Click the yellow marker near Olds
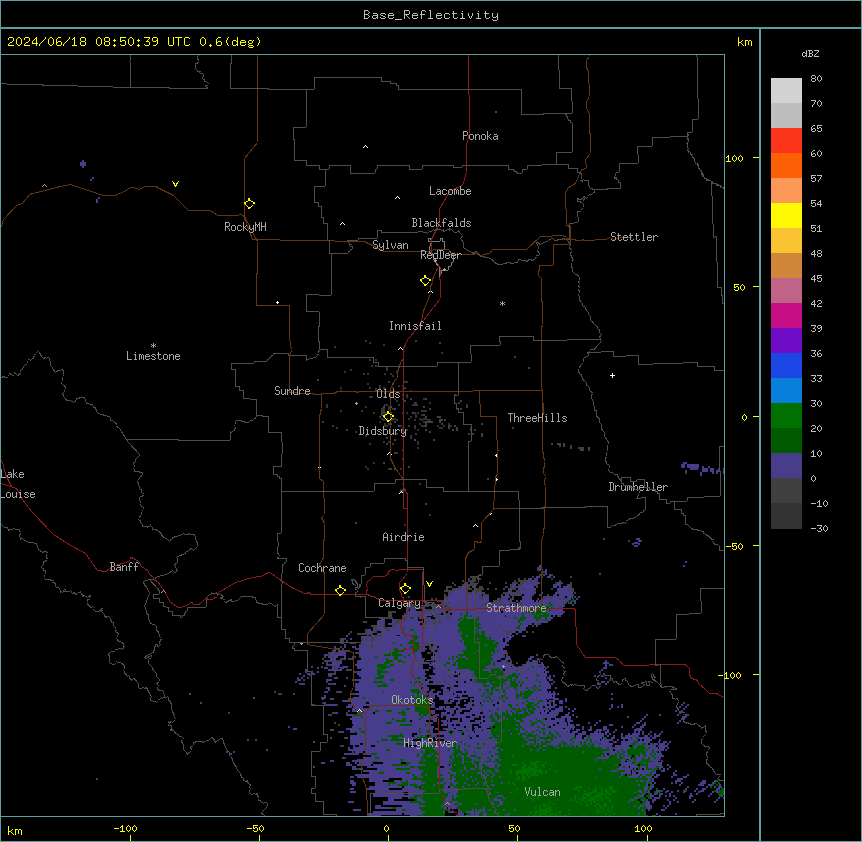862x842 pixels. coord(388,417)
